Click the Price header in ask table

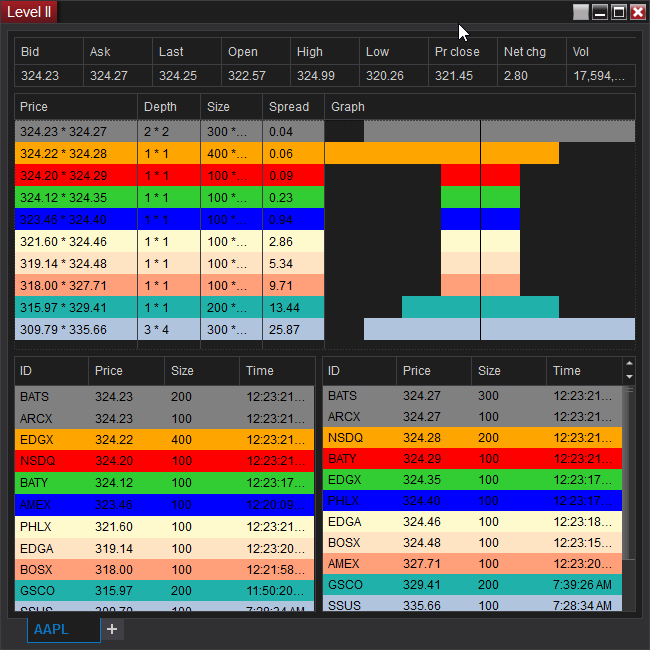pyautogui.click(x=434, y=371)
